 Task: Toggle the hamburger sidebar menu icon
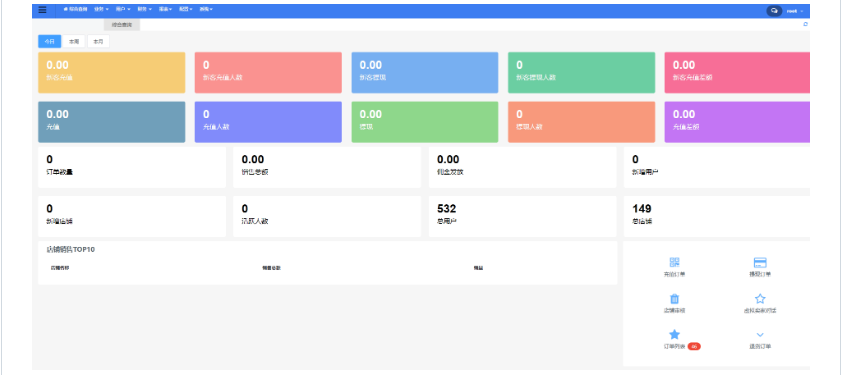pos(43,10)
